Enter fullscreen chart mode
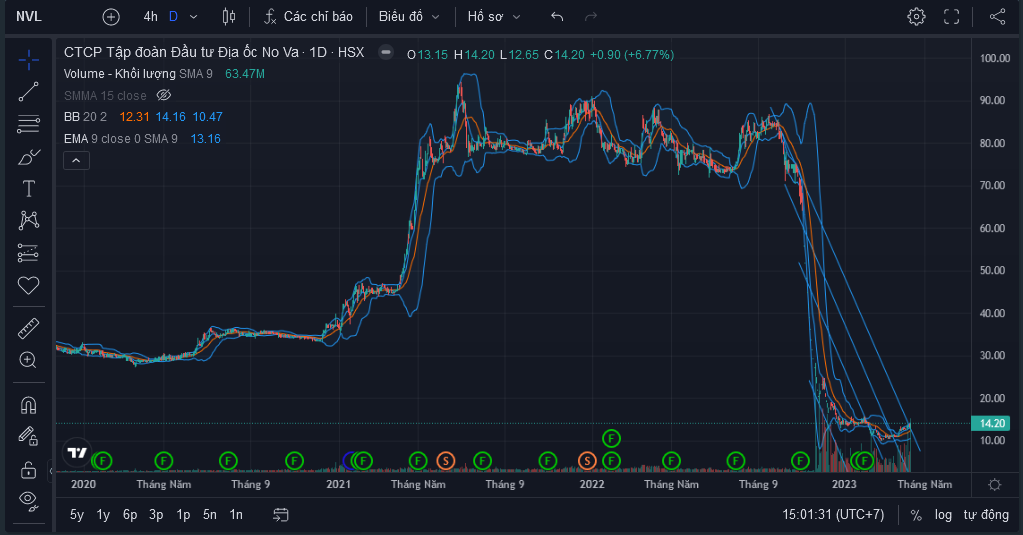This screenshot has width=1023, height=535. click(952, 17)
